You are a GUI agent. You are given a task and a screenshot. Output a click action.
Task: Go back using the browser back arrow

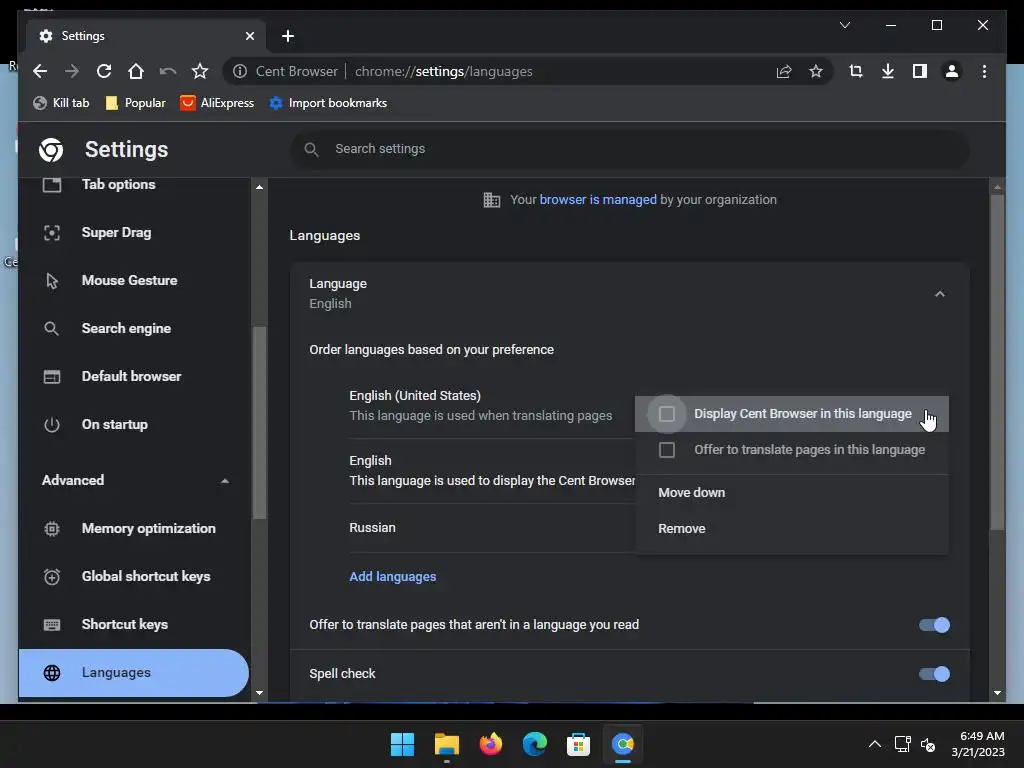coord(40,71)
